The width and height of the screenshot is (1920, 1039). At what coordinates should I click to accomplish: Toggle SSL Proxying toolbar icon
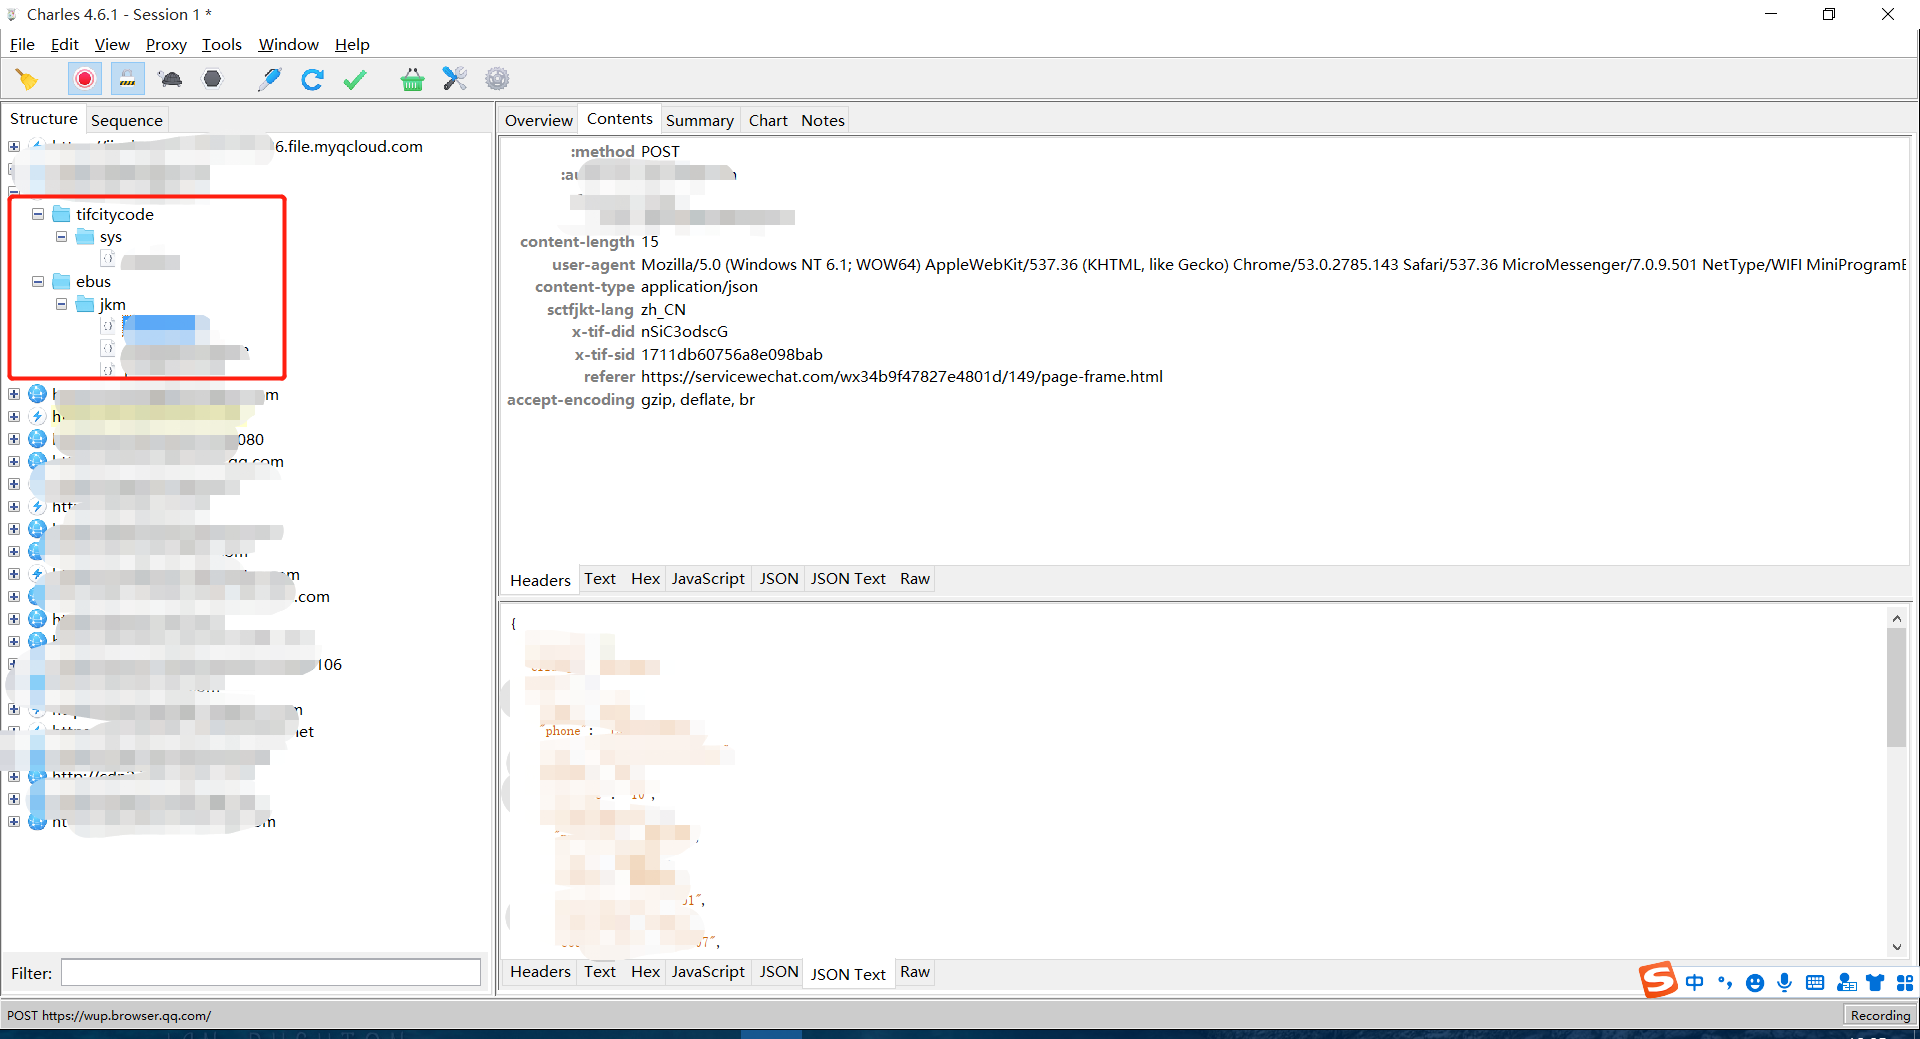point(127,79)
